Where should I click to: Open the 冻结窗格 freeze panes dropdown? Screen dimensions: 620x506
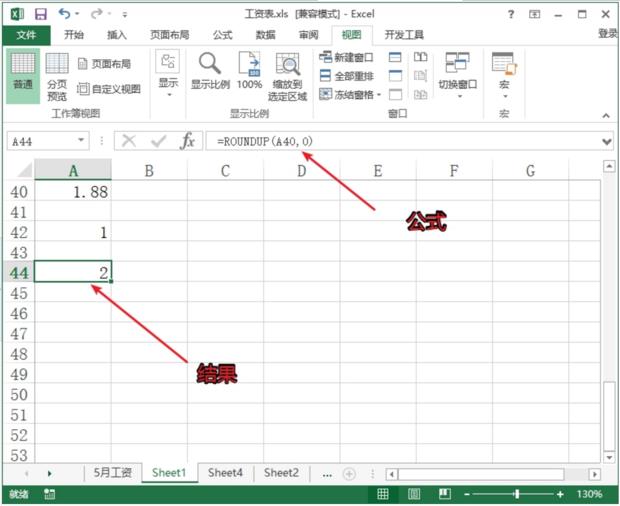[350, 94]
